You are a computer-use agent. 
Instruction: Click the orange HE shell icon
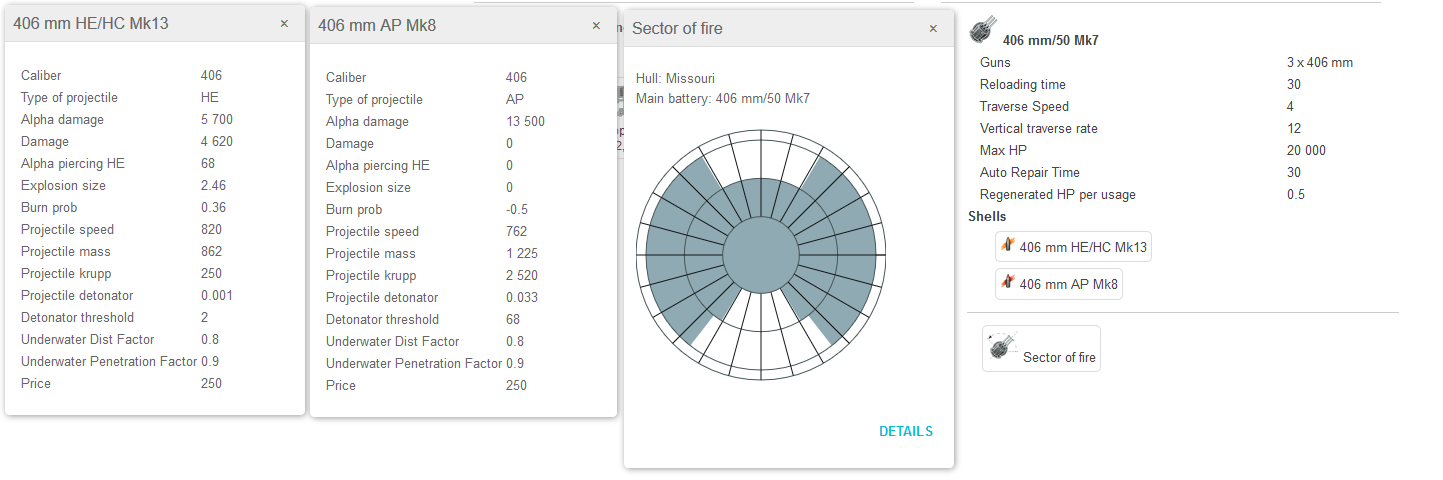[1008, 246]
